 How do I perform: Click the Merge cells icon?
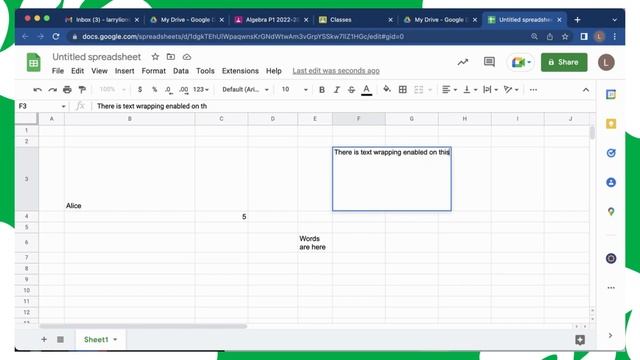(x=419, y=89)
